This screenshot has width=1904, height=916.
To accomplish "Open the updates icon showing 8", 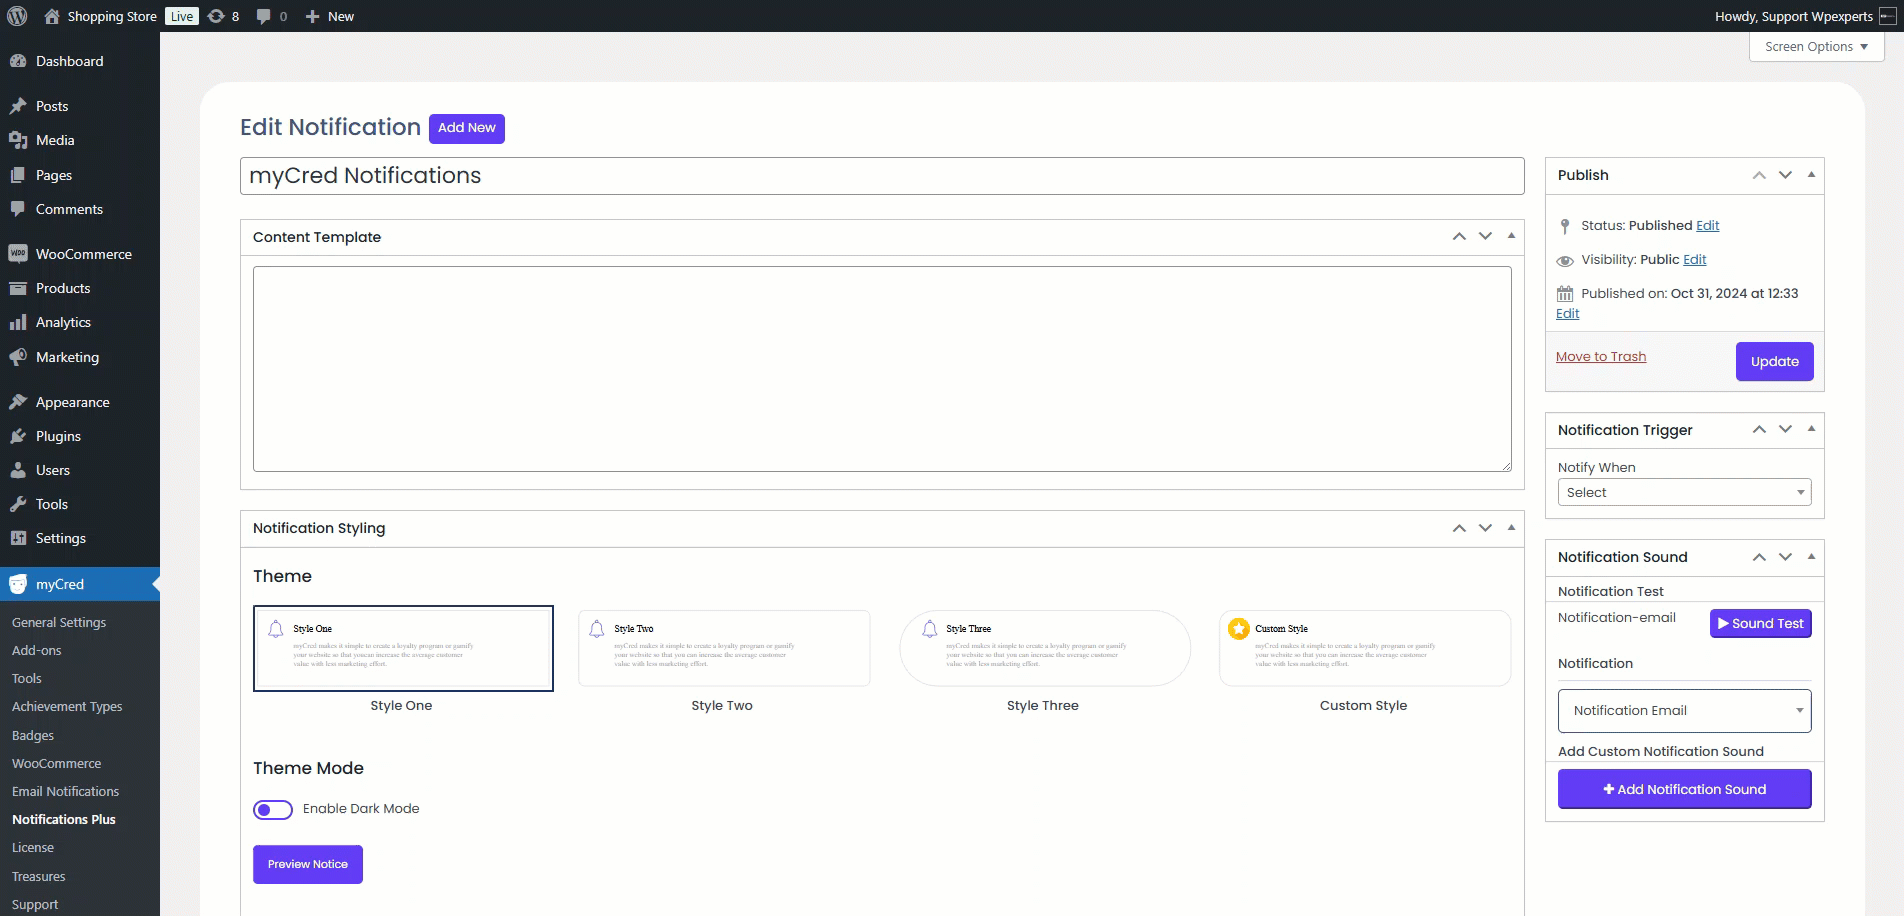I will 217,16.
